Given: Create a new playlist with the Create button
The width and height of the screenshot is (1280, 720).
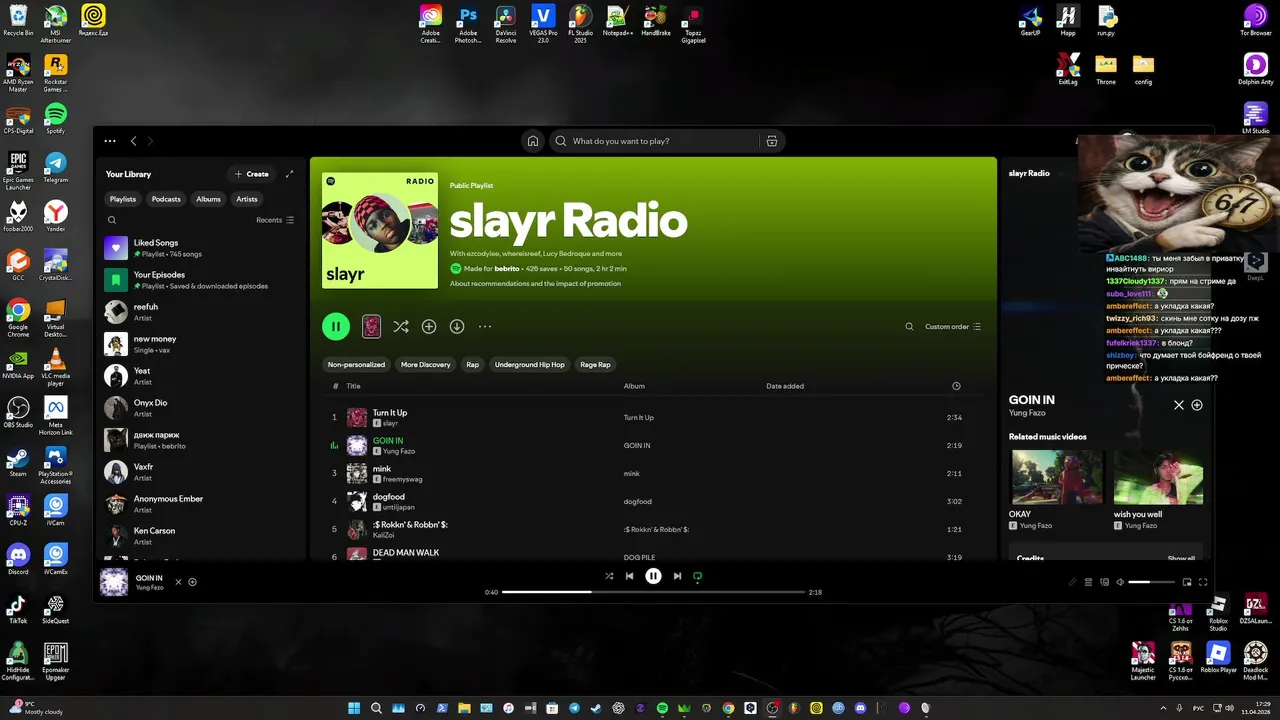Looking at the screenshot, I should pyautogui.click(x=252, y=174).
